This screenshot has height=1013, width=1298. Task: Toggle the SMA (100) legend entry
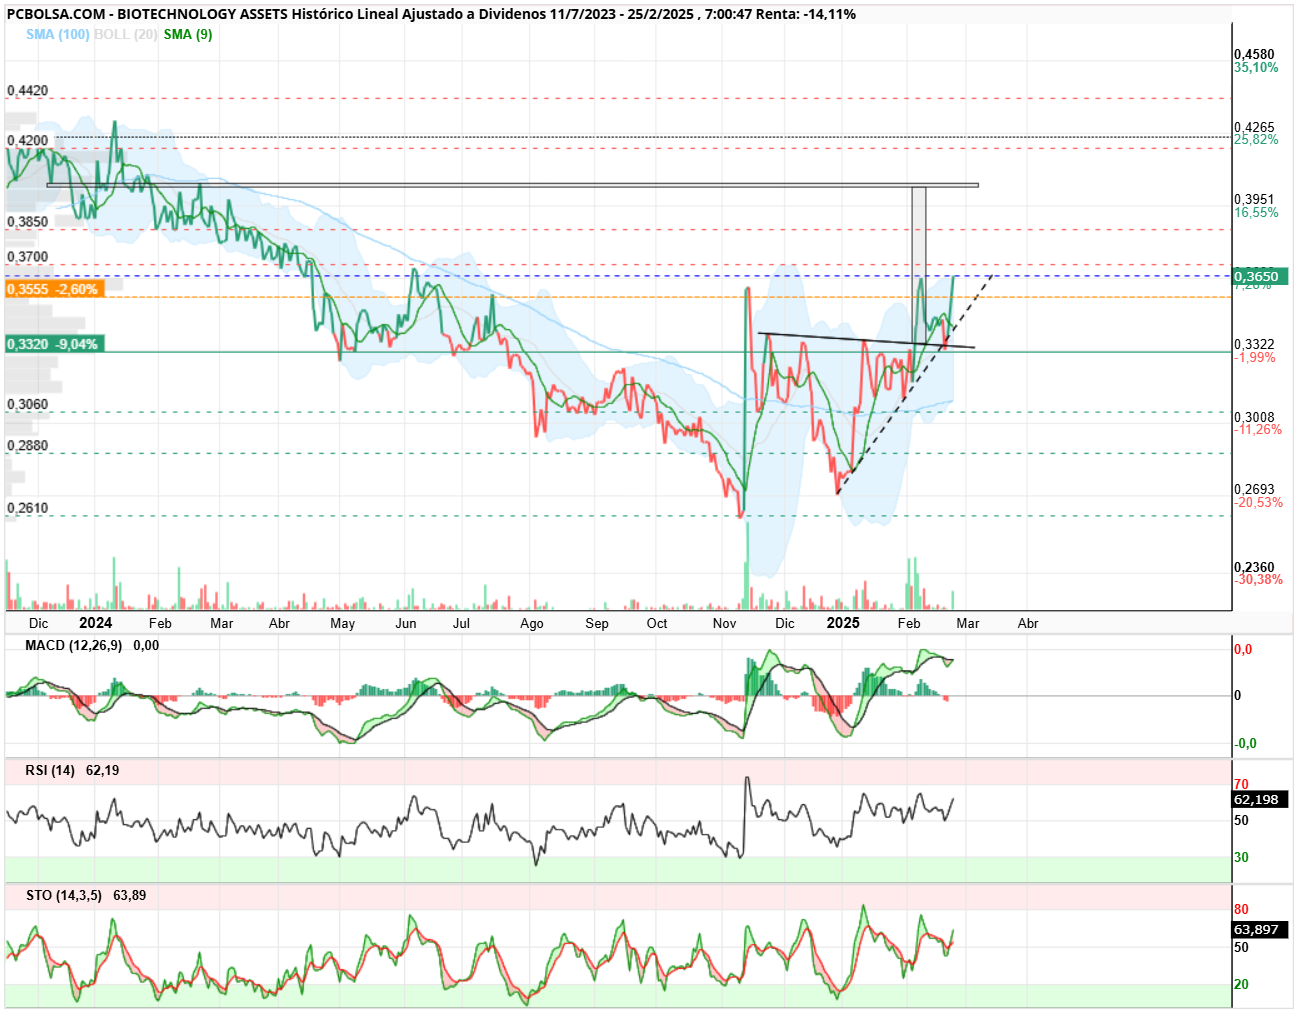click(57, 34)
